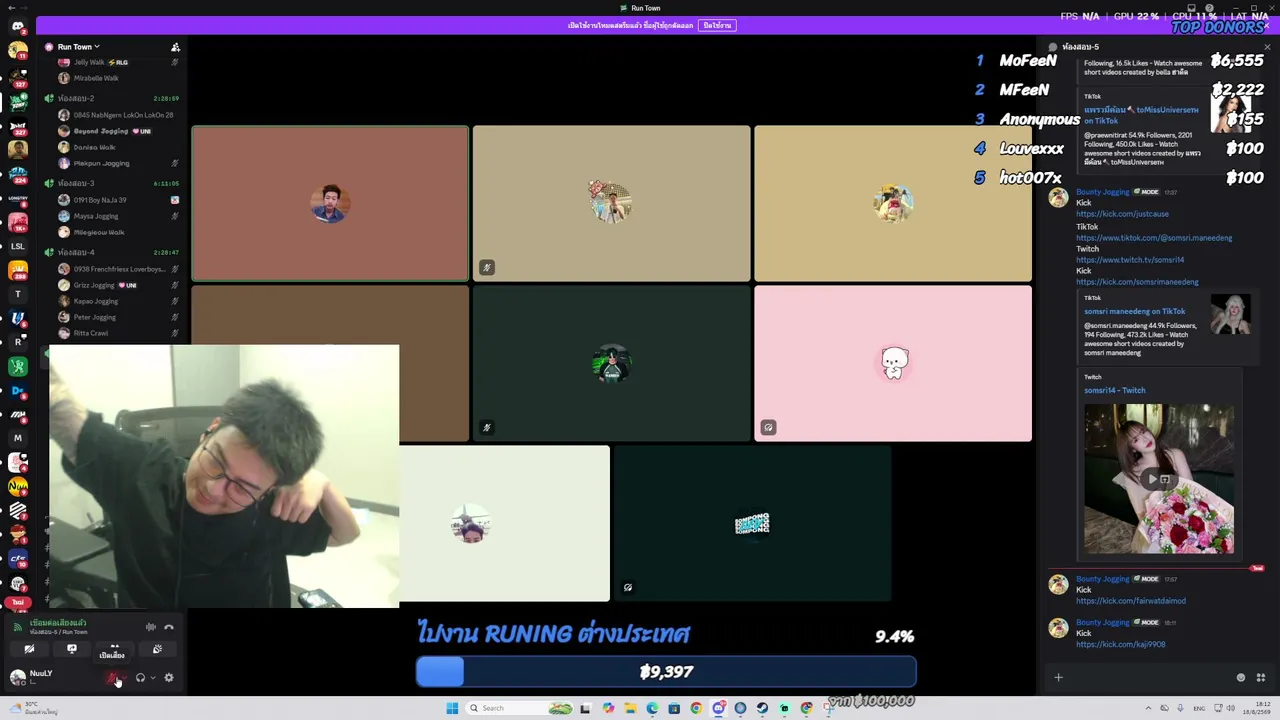1280x720 pixels.
Task: Open microphone input options arrow
Action: [x=124, y=678]
